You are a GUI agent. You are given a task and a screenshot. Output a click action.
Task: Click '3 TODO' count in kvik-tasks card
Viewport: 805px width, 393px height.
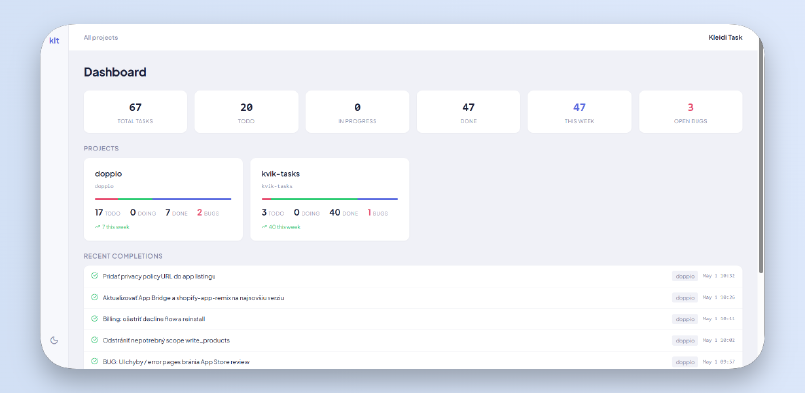click(x=273, y=213)
